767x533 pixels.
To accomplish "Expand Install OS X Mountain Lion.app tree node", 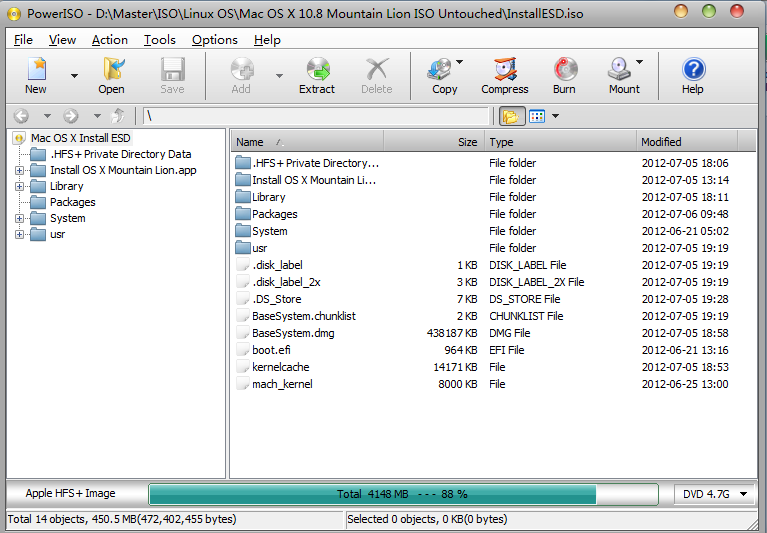I will tap(19, 171).
